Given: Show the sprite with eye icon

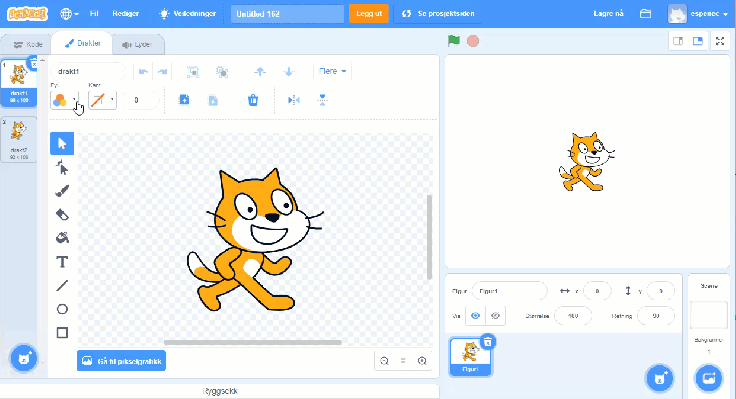Looking at the screenshot, I should (475, 316).
